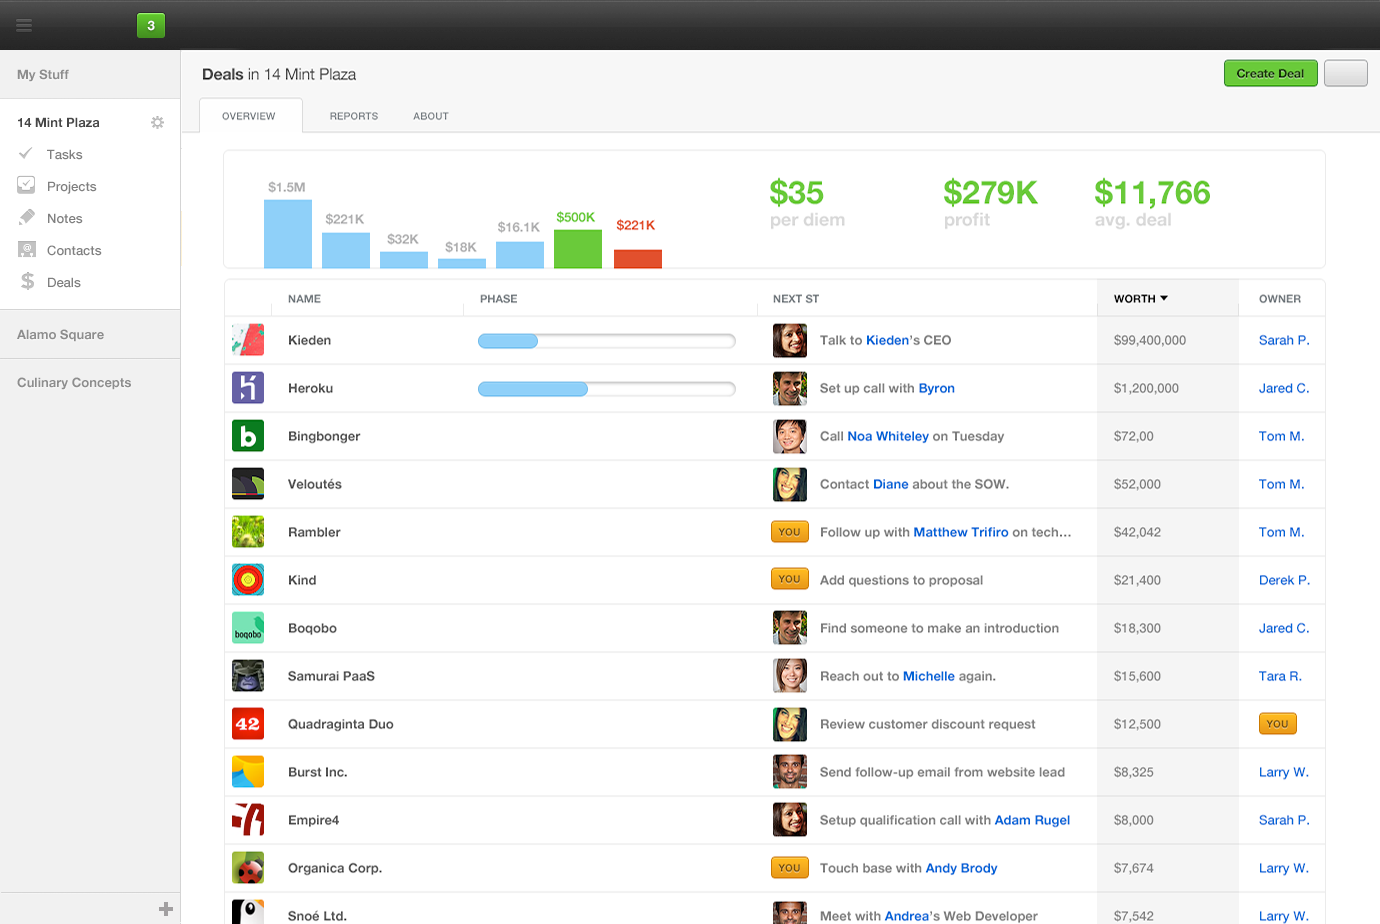Click the red $221K chart bar
1380x924 pixels.
pyautogui.click(x=638, y=259)
